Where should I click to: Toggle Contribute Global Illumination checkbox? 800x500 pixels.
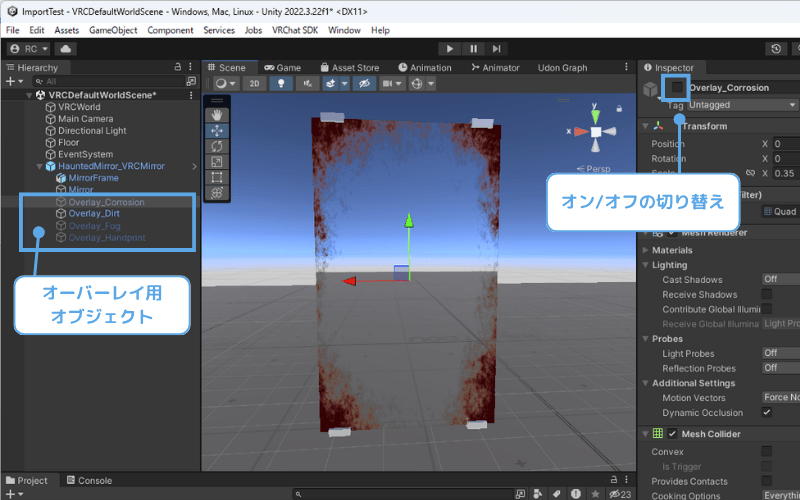point(766,309)
